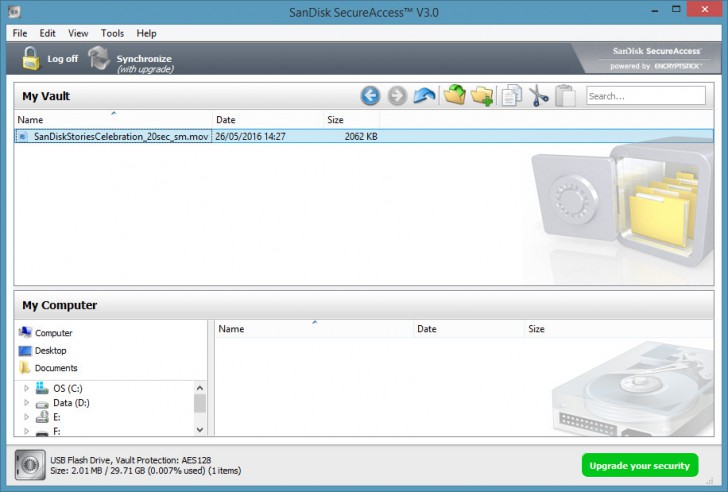
Task: Expand the OS (C:) tree node
Action: 26,388
